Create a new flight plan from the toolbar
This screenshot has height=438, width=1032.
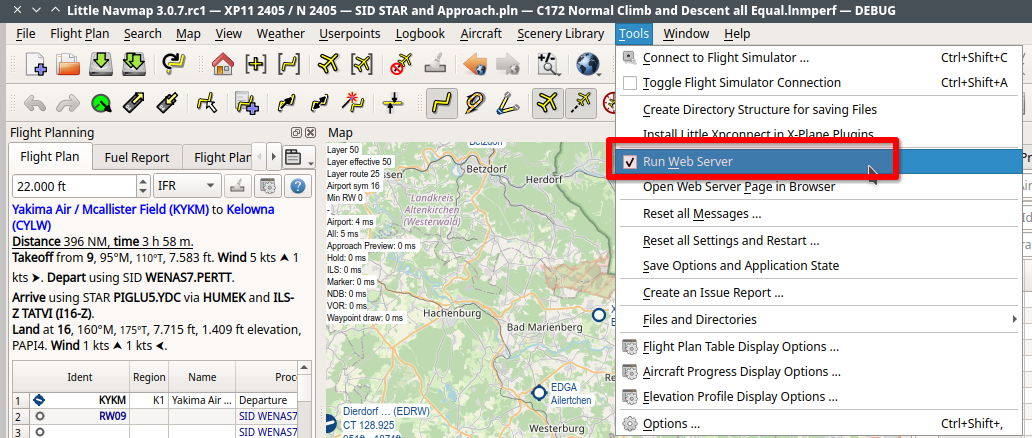tap(36, 65)
